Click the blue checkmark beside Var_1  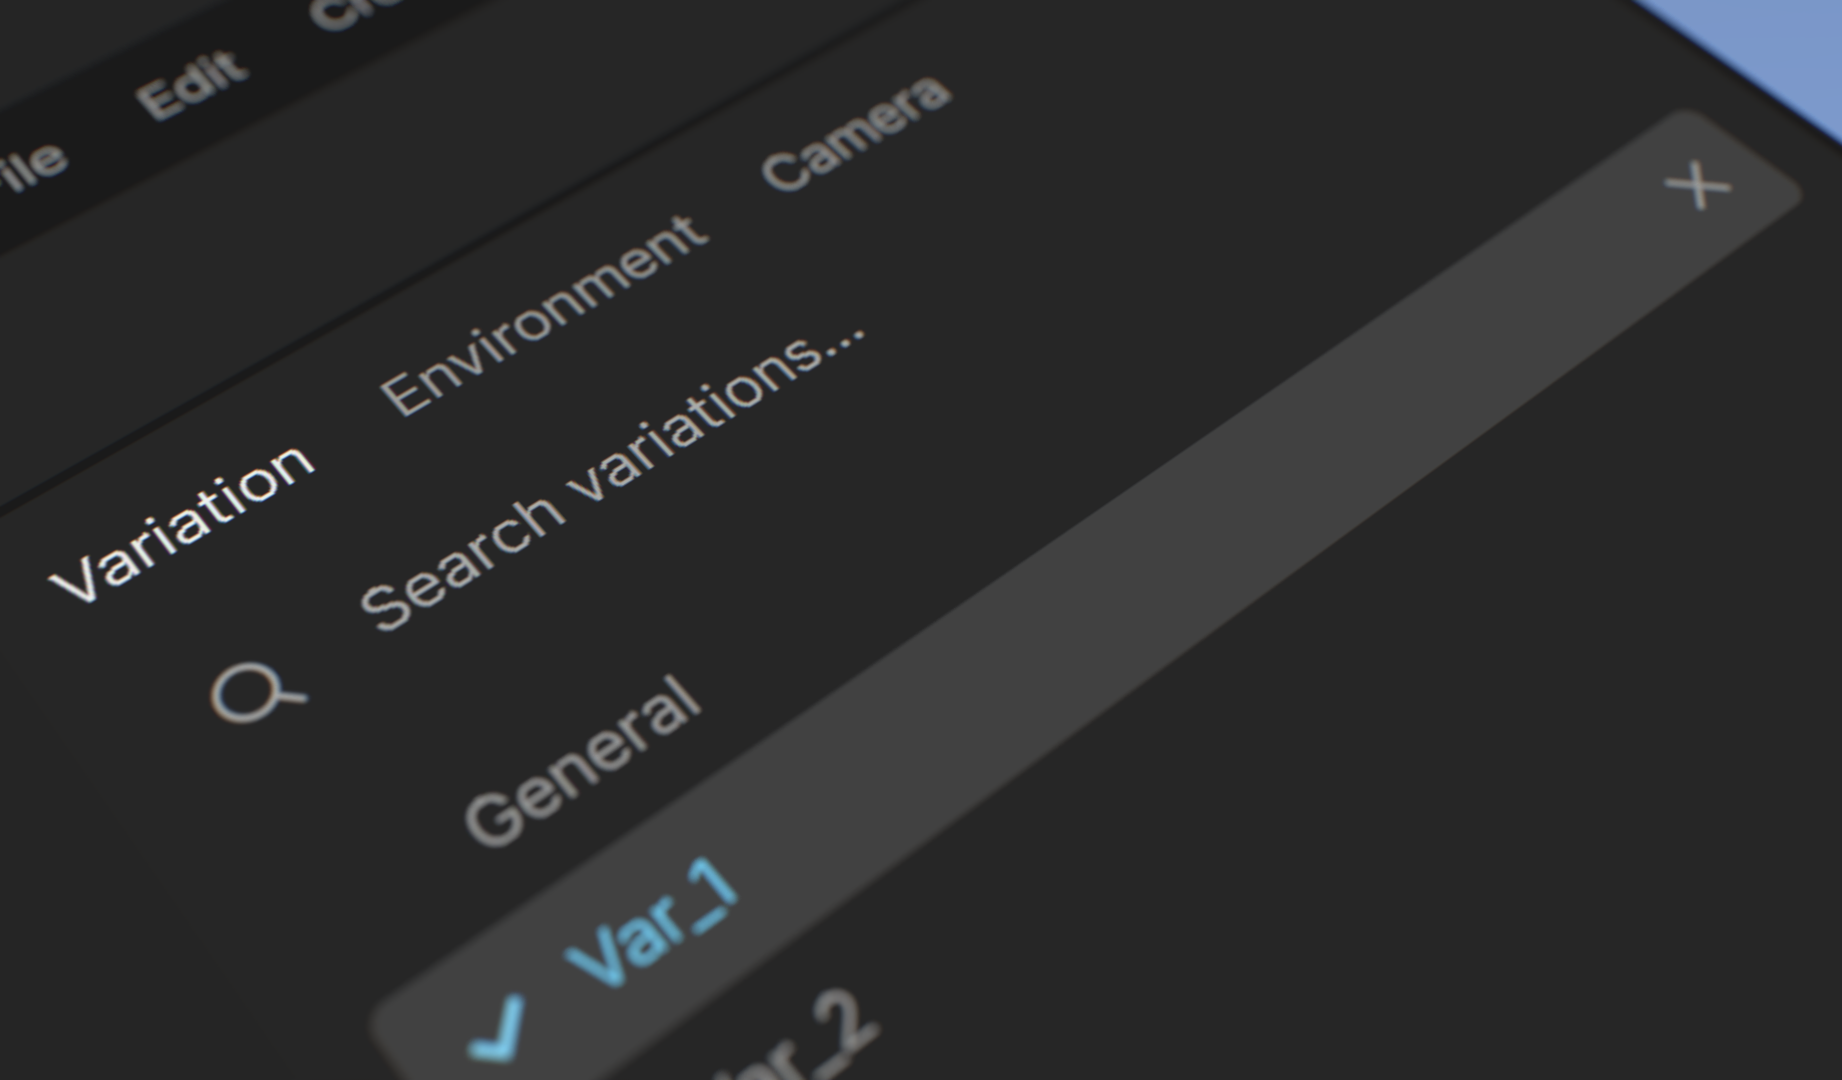click(498, 1029)
